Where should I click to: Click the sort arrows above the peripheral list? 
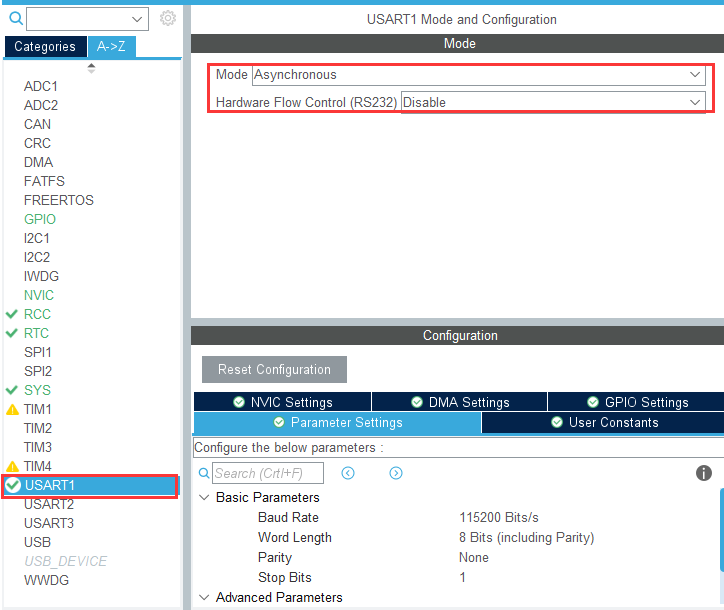click(x=91, y=68)
